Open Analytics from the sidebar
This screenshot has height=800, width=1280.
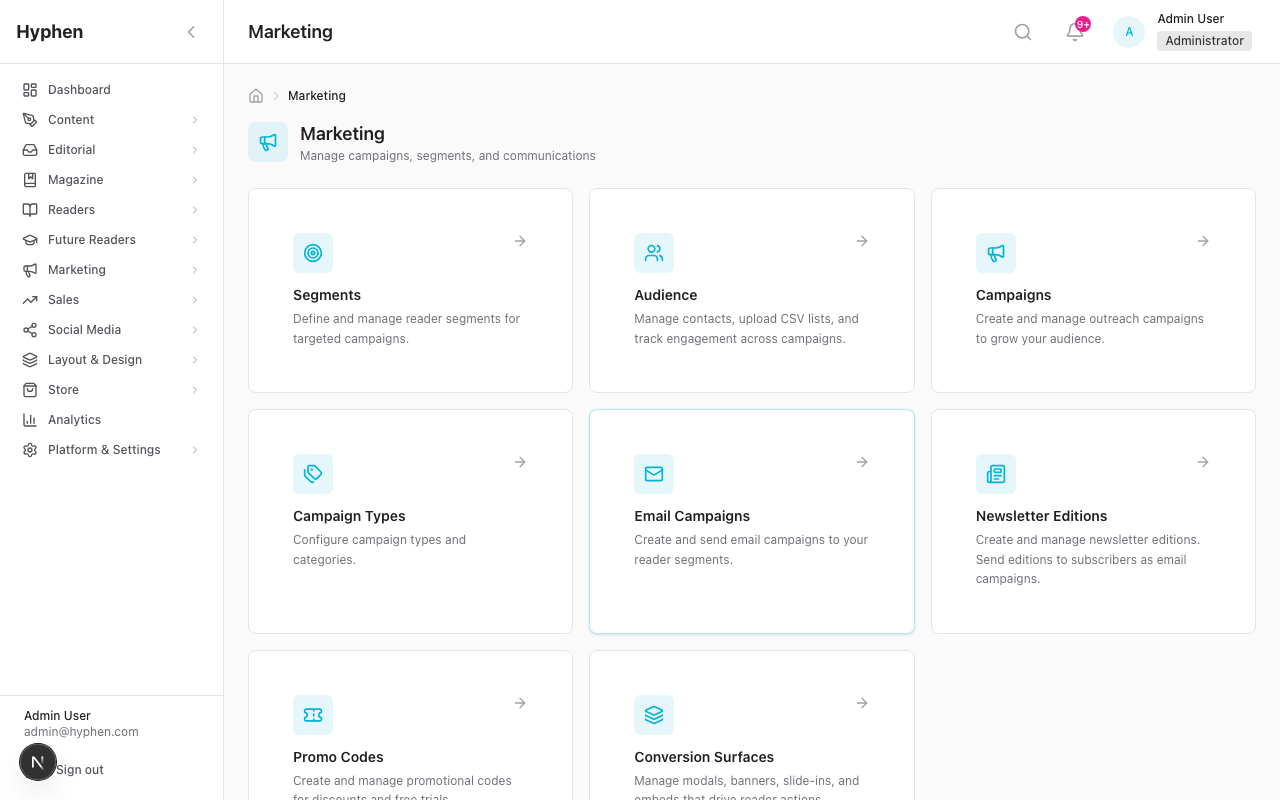click(x=75, y=419)
